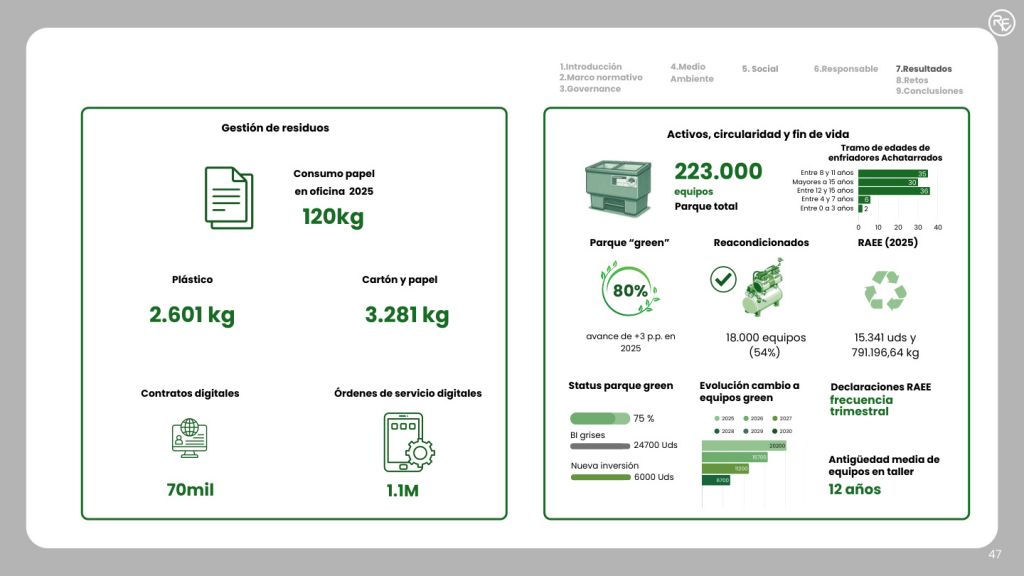Select the 8.Retos navigation item
This screenshot has width=1024, height=576.
point(912,80)
